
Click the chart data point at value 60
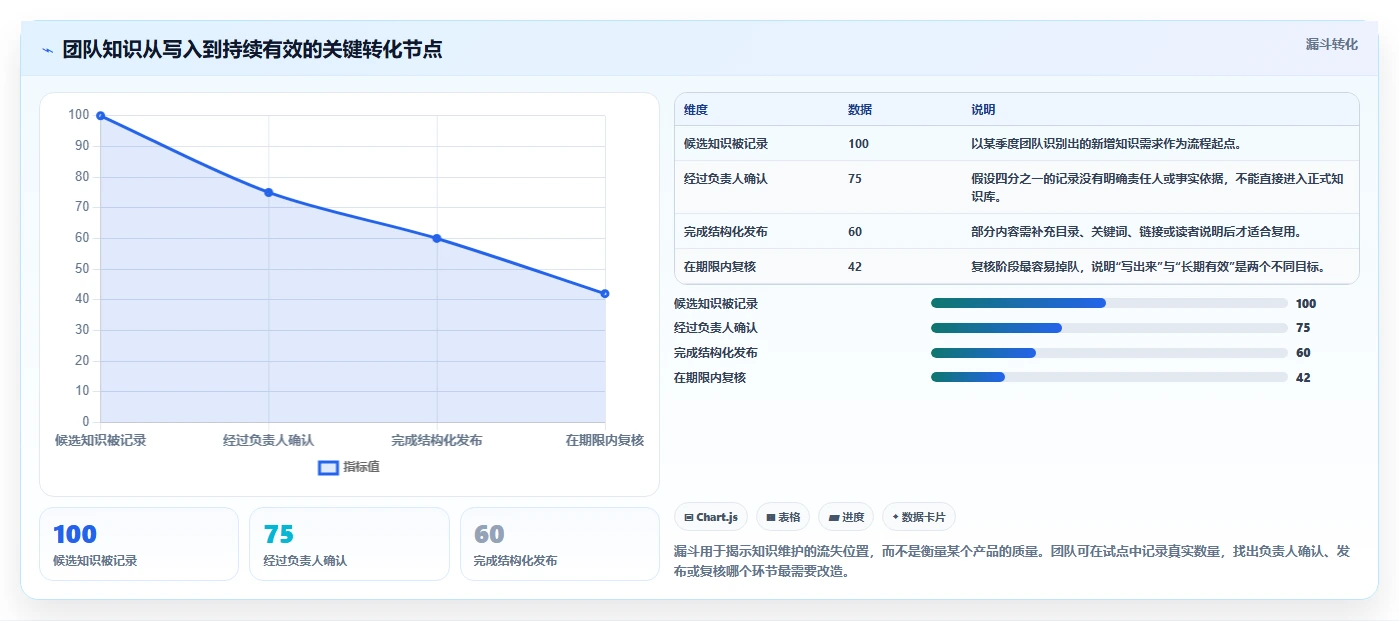tap(437, 238)
